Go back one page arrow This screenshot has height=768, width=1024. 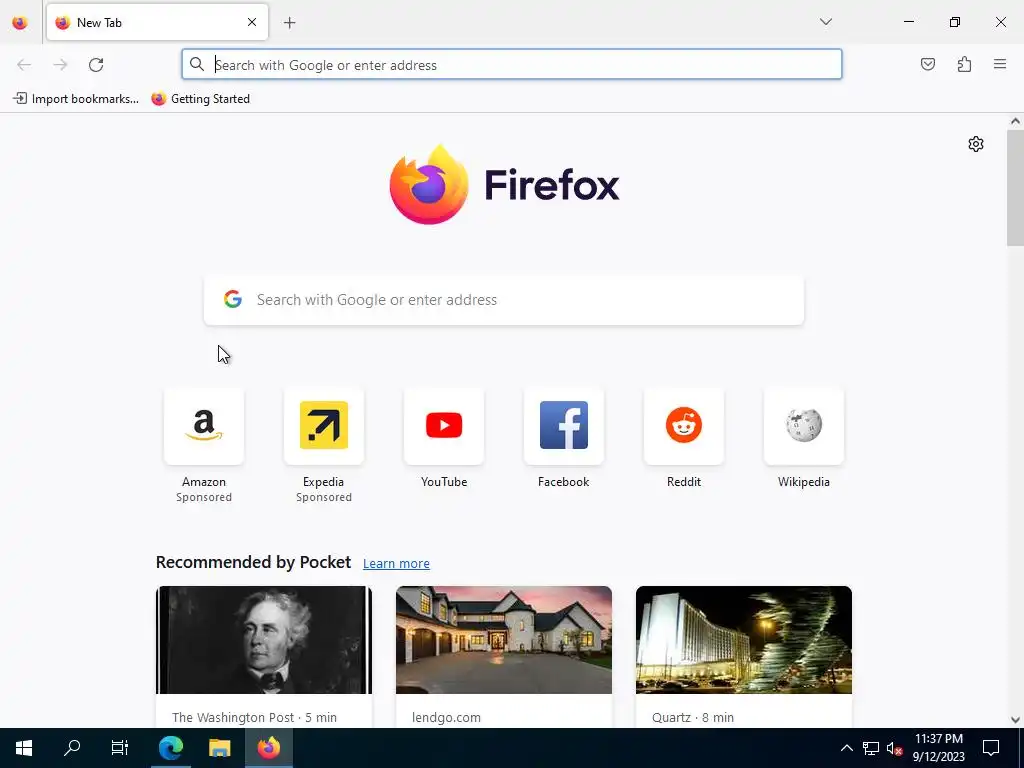24,65
